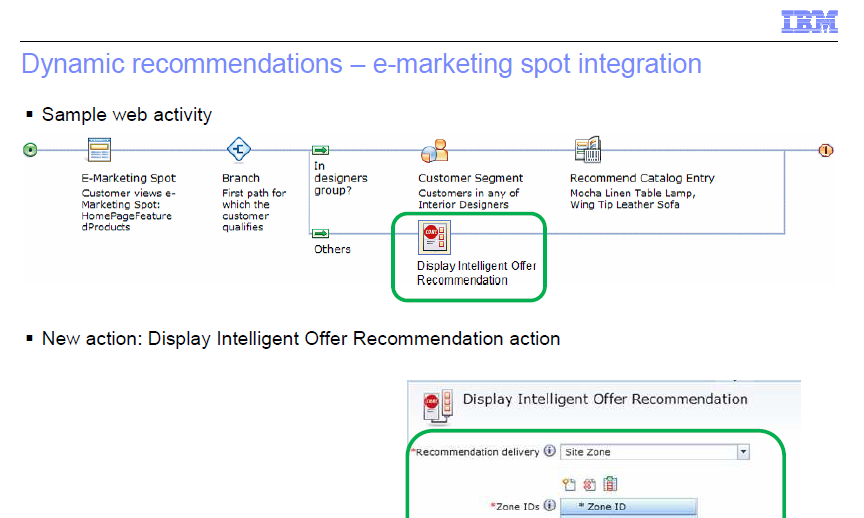Click the IBM logo
The width and height of the screenshot is (864, 518).
(809, 21)
